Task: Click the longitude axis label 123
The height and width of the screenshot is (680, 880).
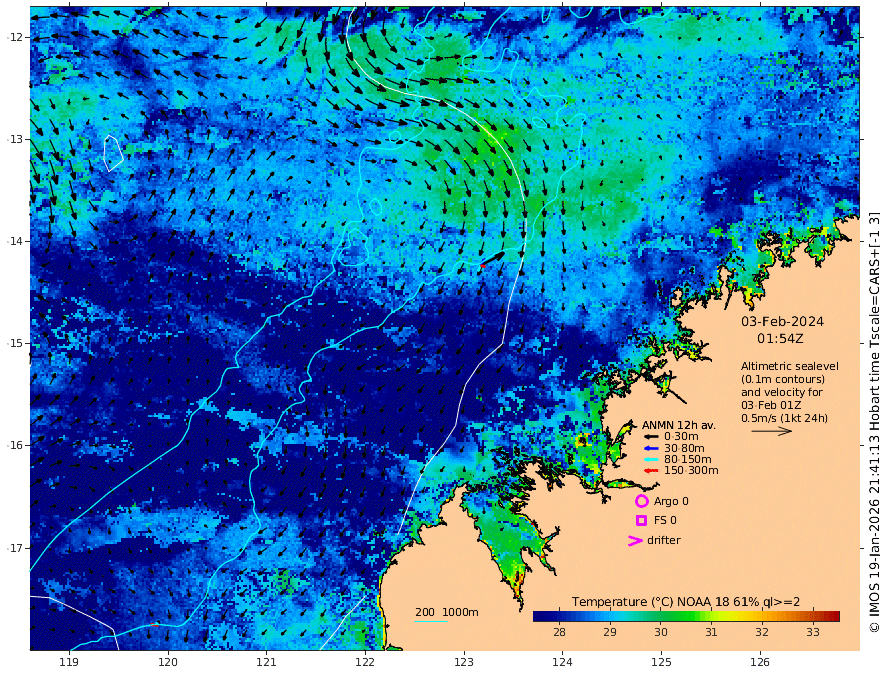Action: click(464, 663)
